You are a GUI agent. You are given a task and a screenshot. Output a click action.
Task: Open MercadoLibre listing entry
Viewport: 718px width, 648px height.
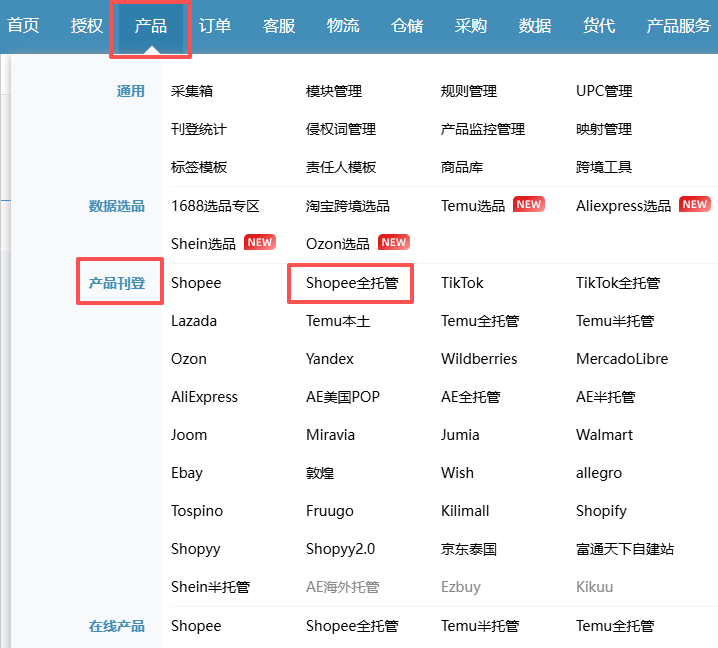(x=622, y=359)
